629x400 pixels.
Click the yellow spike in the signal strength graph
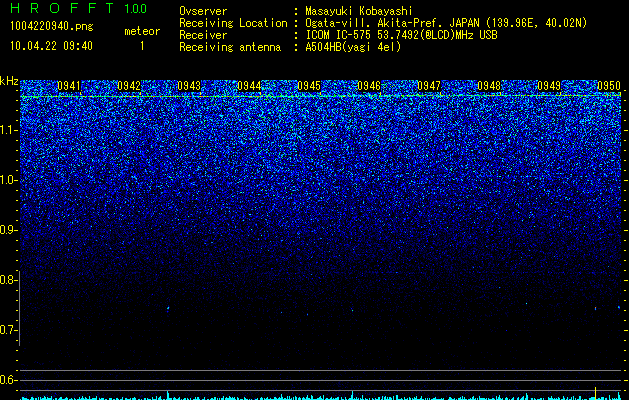coord(595,393)
